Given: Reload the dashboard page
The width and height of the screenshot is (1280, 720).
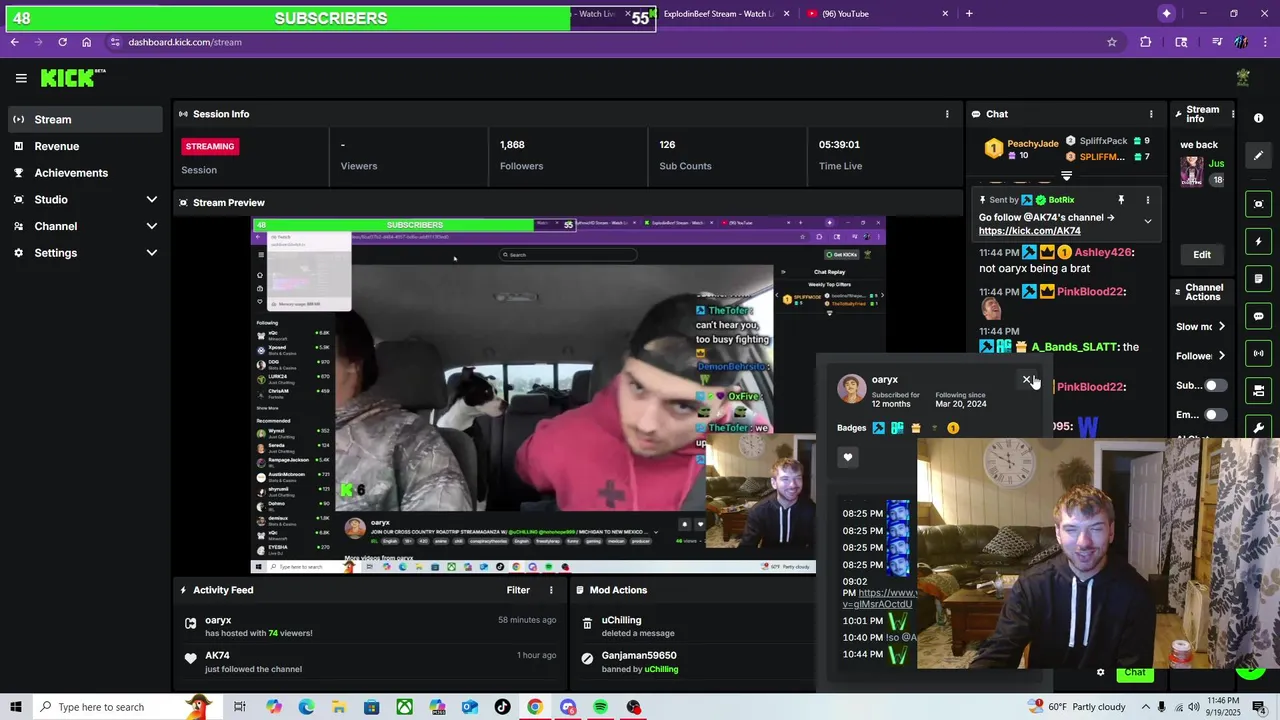Looking at the screenshot, I should tap(62, 42).
